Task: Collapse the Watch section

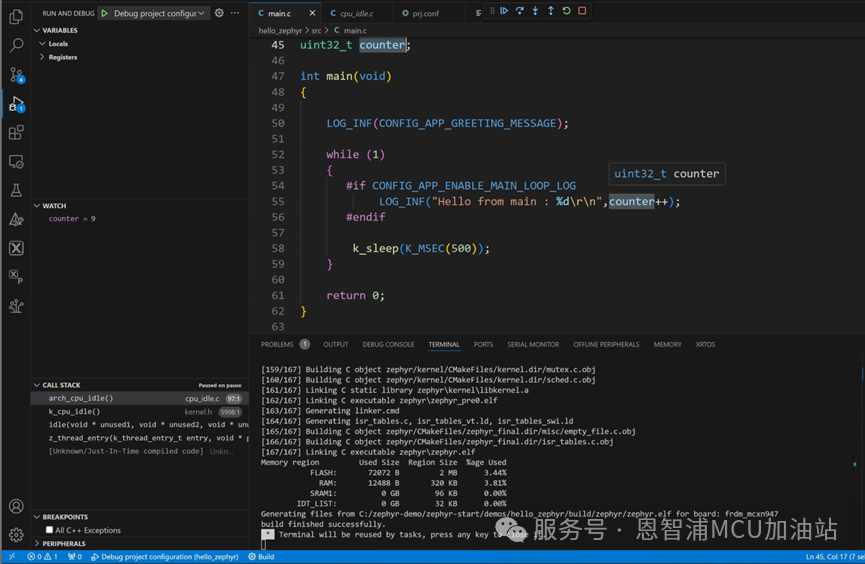Action: (54, 206)
